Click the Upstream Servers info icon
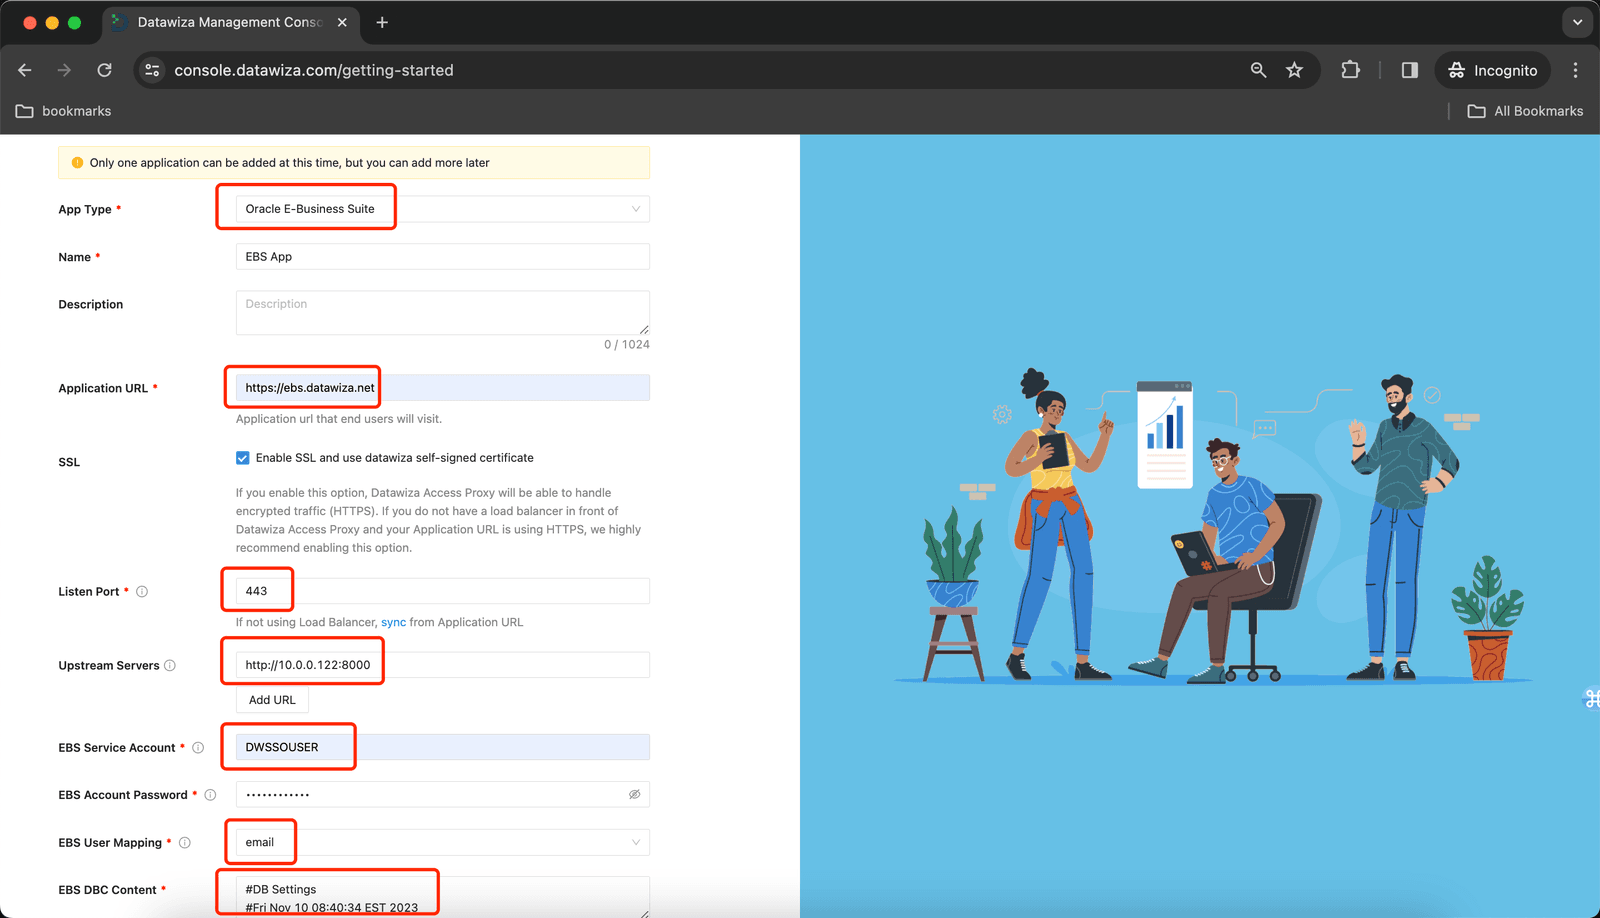1600x918 pixels. point(170,665)
